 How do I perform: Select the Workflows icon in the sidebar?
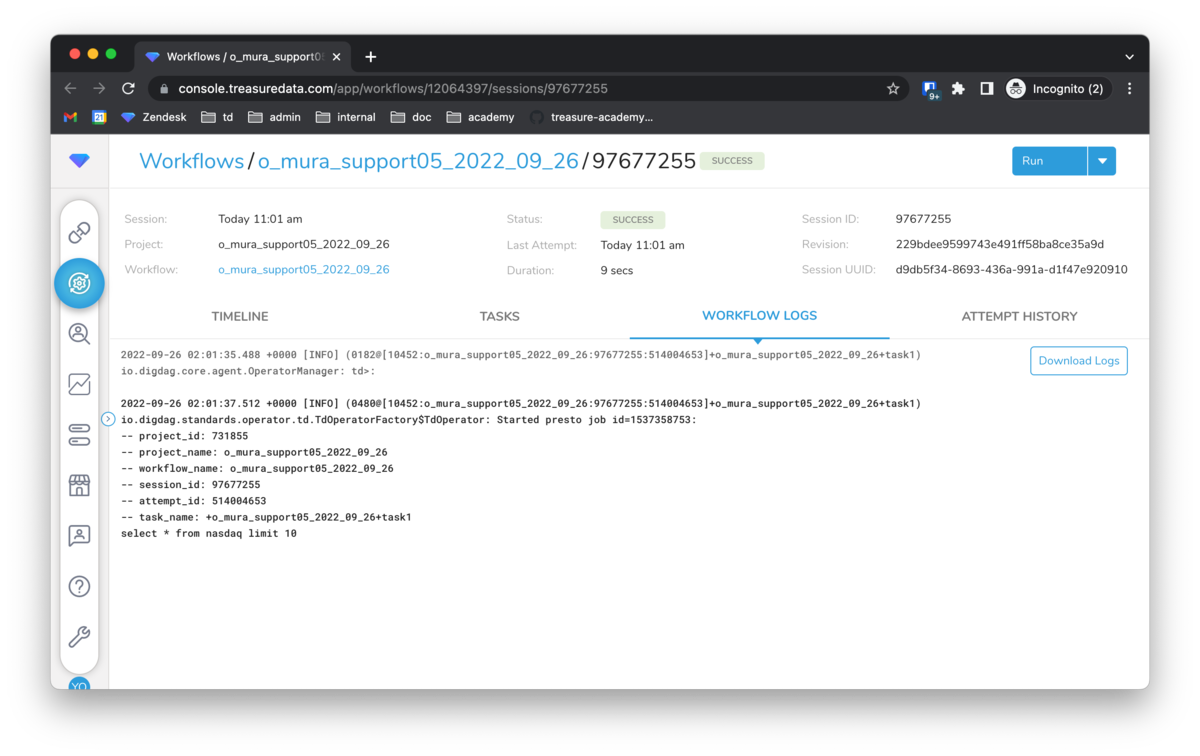click(79, 283)
